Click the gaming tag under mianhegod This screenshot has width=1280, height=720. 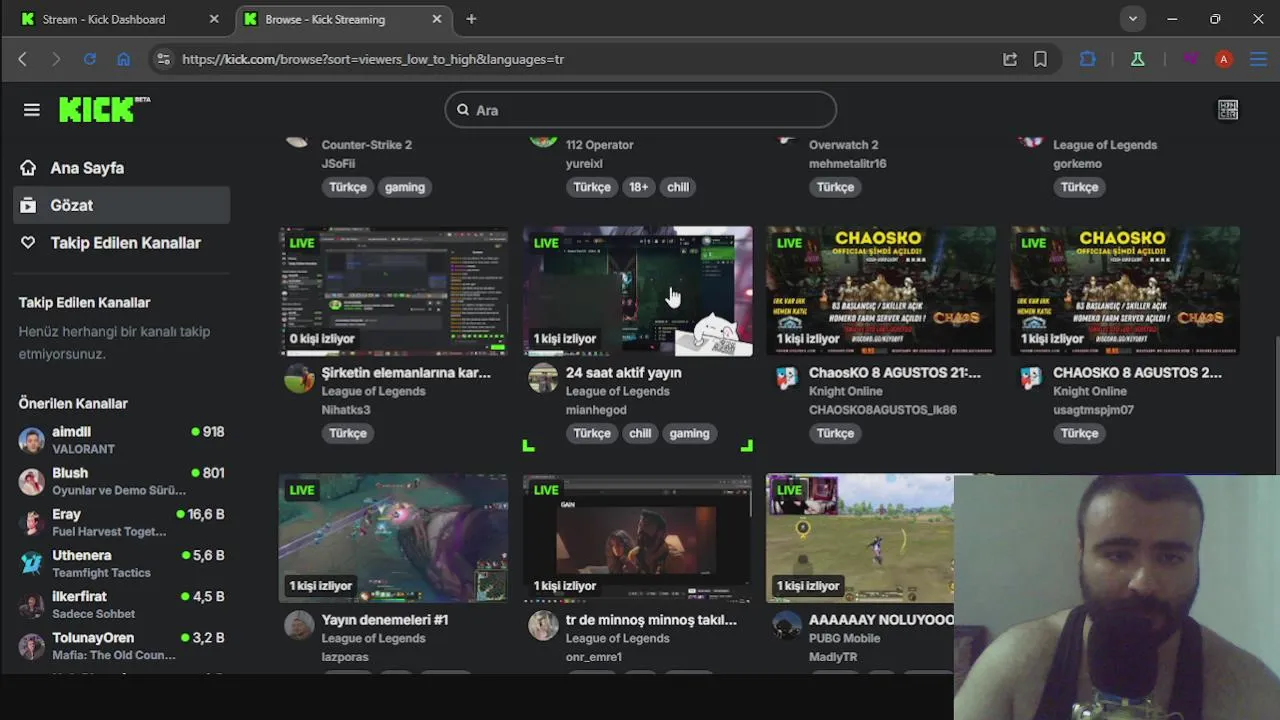click(x=689, y=433)
